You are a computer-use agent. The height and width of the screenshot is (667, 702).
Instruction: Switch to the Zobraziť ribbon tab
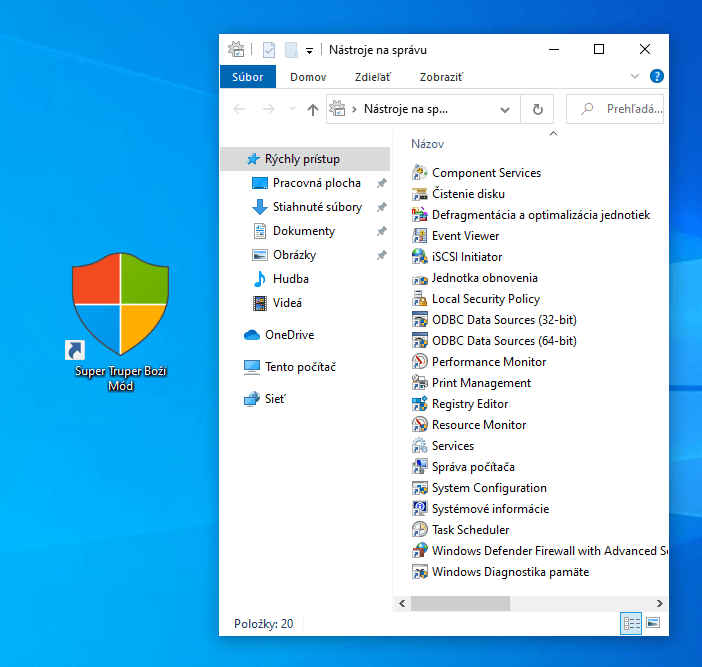[440, 77]
